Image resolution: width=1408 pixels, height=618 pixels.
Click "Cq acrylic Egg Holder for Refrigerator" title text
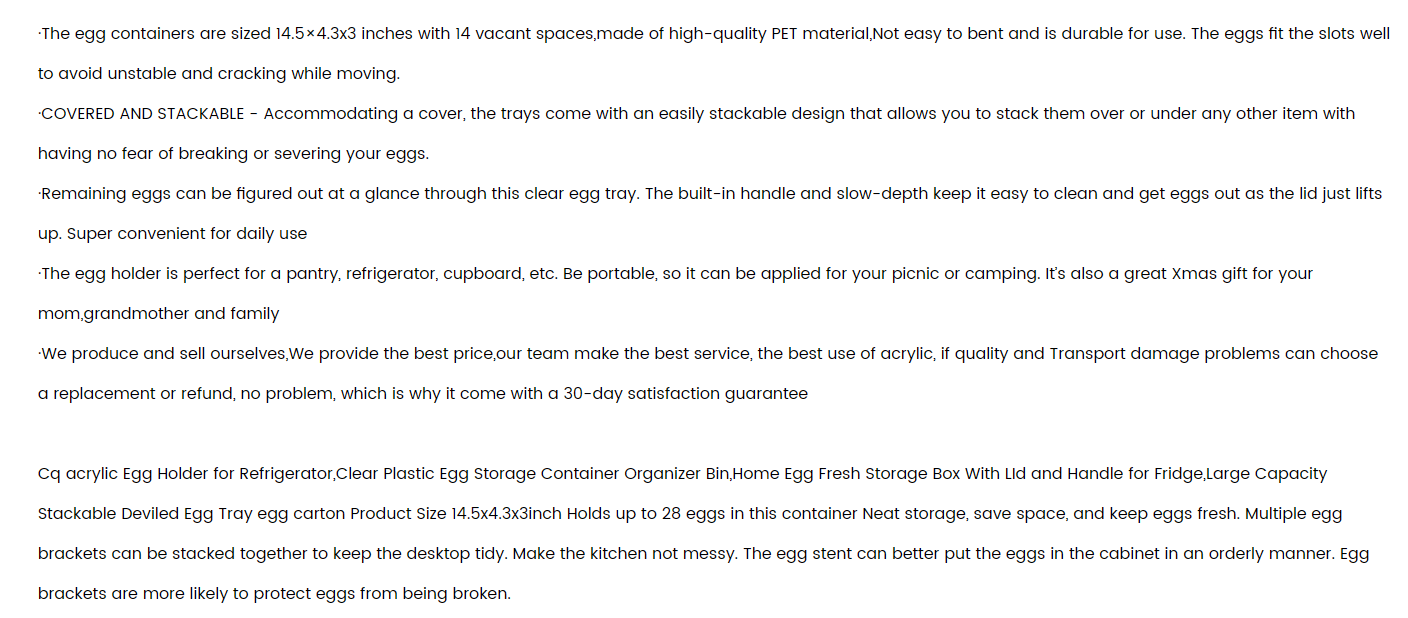[x=185, y=474]
